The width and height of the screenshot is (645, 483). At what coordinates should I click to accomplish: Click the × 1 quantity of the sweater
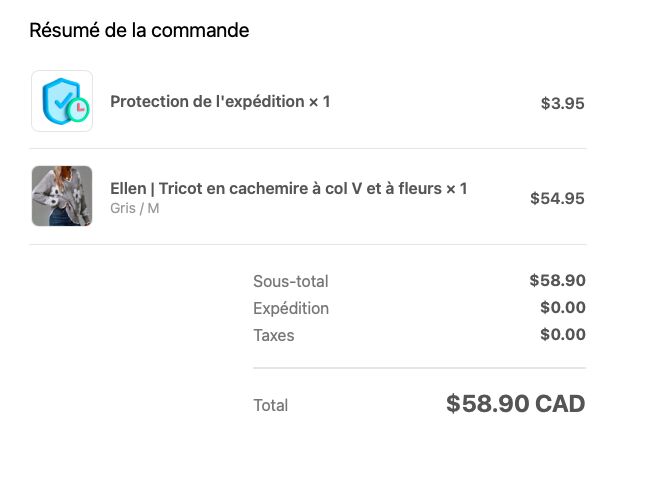point(457,188)
